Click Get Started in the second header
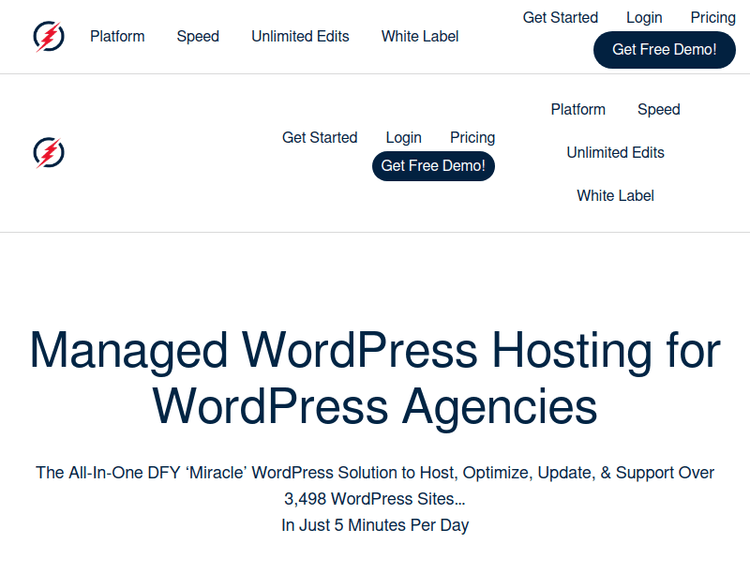Screen dimensions: 750x563 (x=319, y=138)
